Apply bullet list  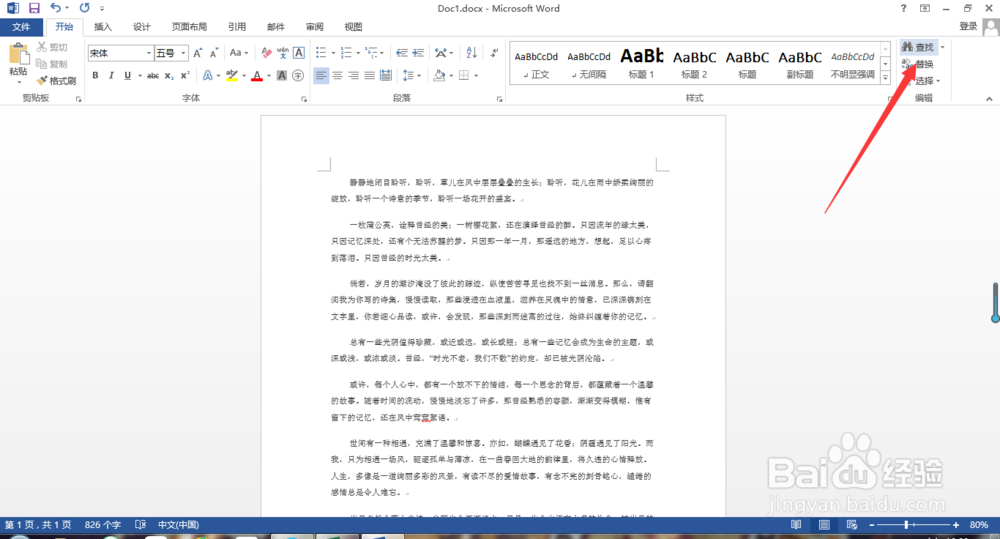[x=321, y=53]
